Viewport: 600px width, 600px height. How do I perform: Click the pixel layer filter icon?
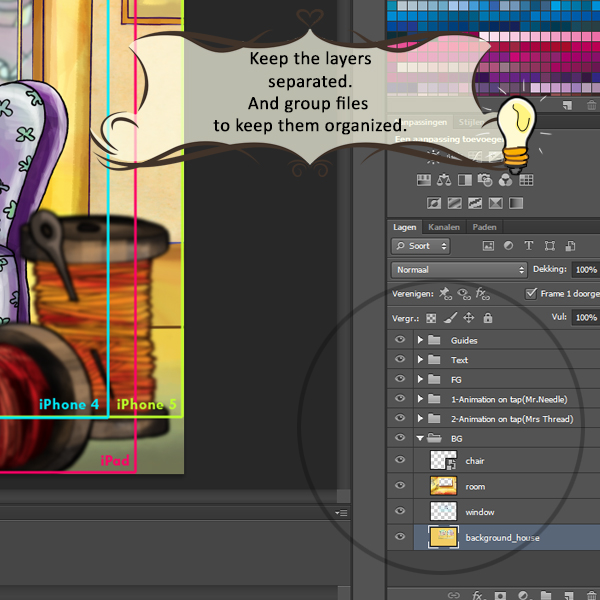[488, 246]
